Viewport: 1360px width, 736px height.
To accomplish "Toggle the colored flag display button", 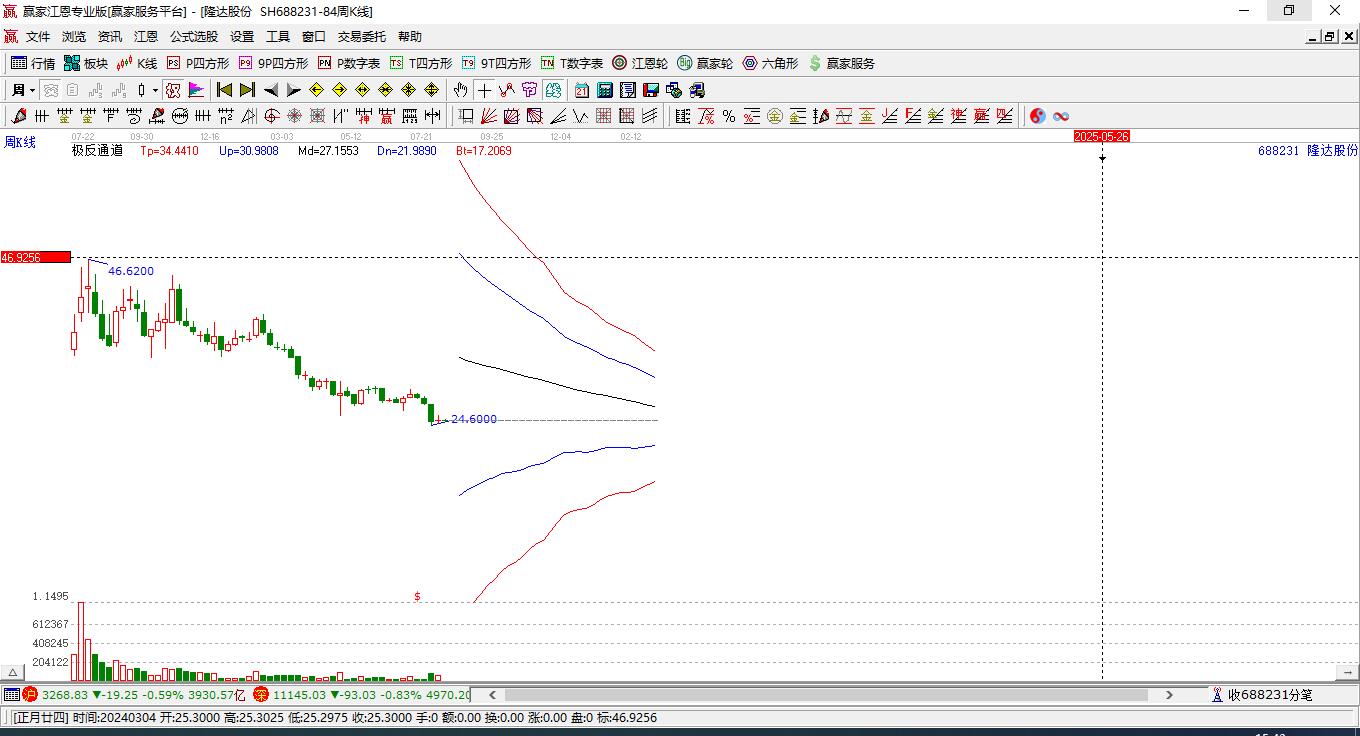I will point(196,90).
